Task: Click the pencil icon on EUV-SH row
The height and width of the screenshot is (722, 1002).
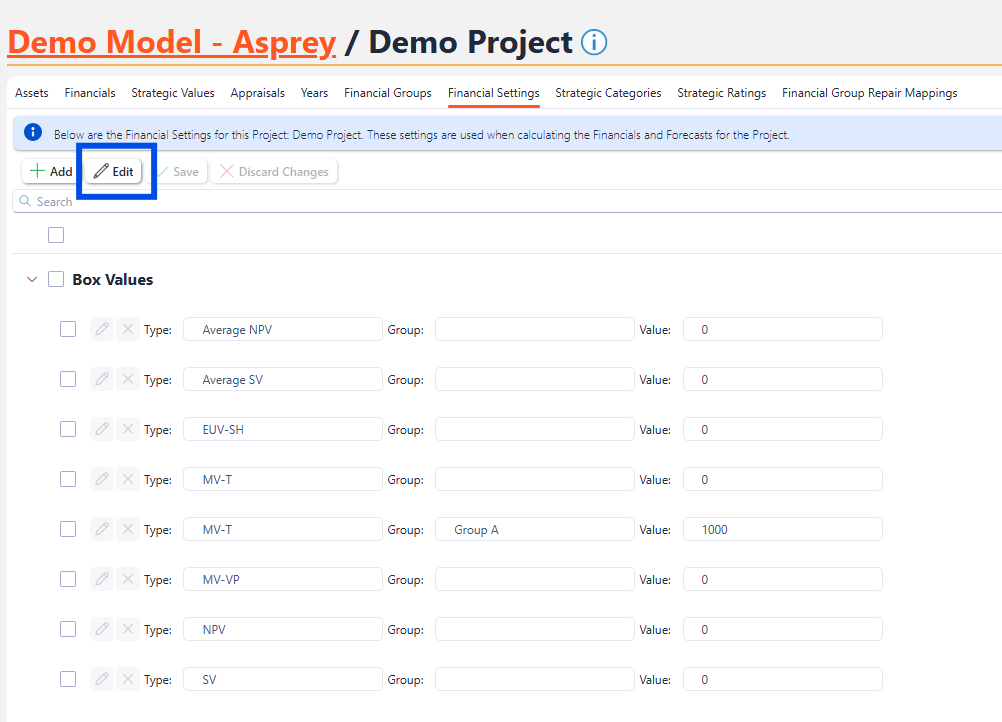Action: coord(102,429)
